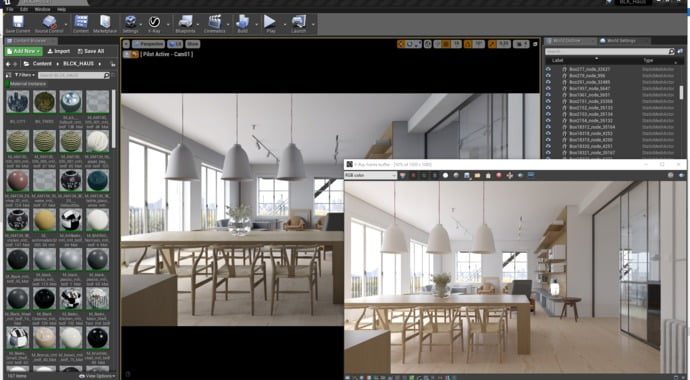Expand the Settings dropdown arrow
690x380 pixels.
coord(142,25)
